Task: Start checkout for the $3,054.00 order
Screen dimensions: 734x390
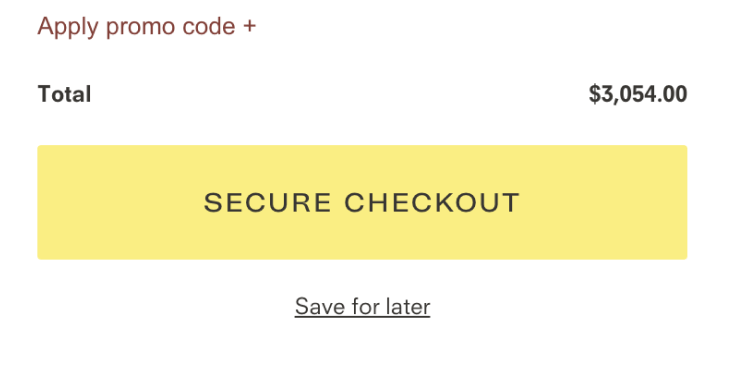Action: click(362, 202)
